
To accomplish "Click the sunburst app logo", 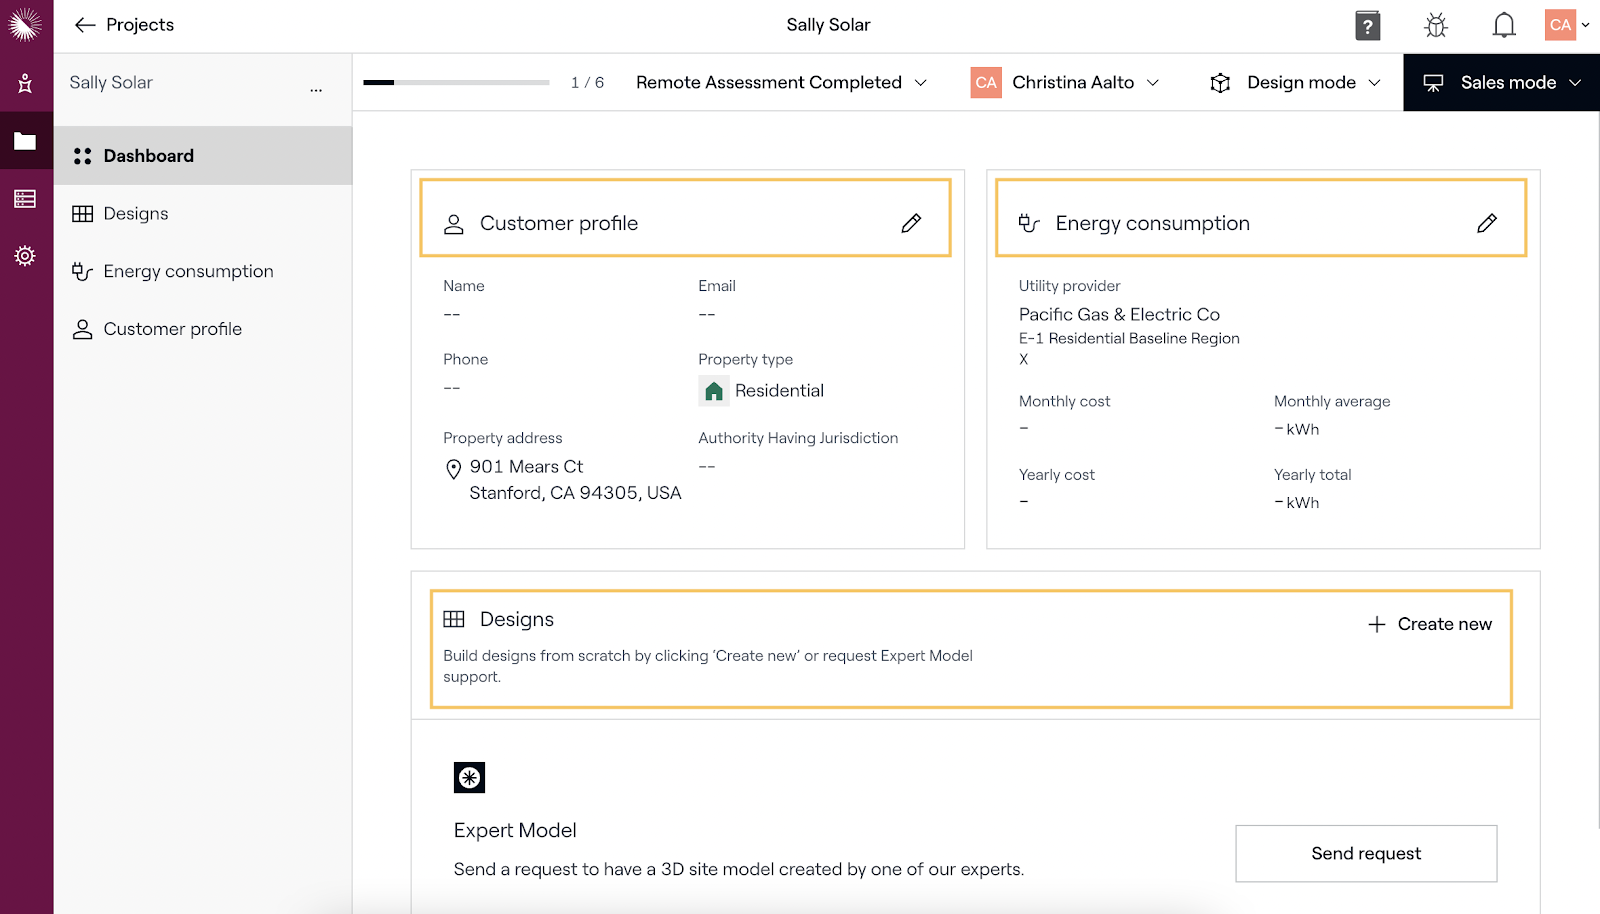I will coord(25,25).
